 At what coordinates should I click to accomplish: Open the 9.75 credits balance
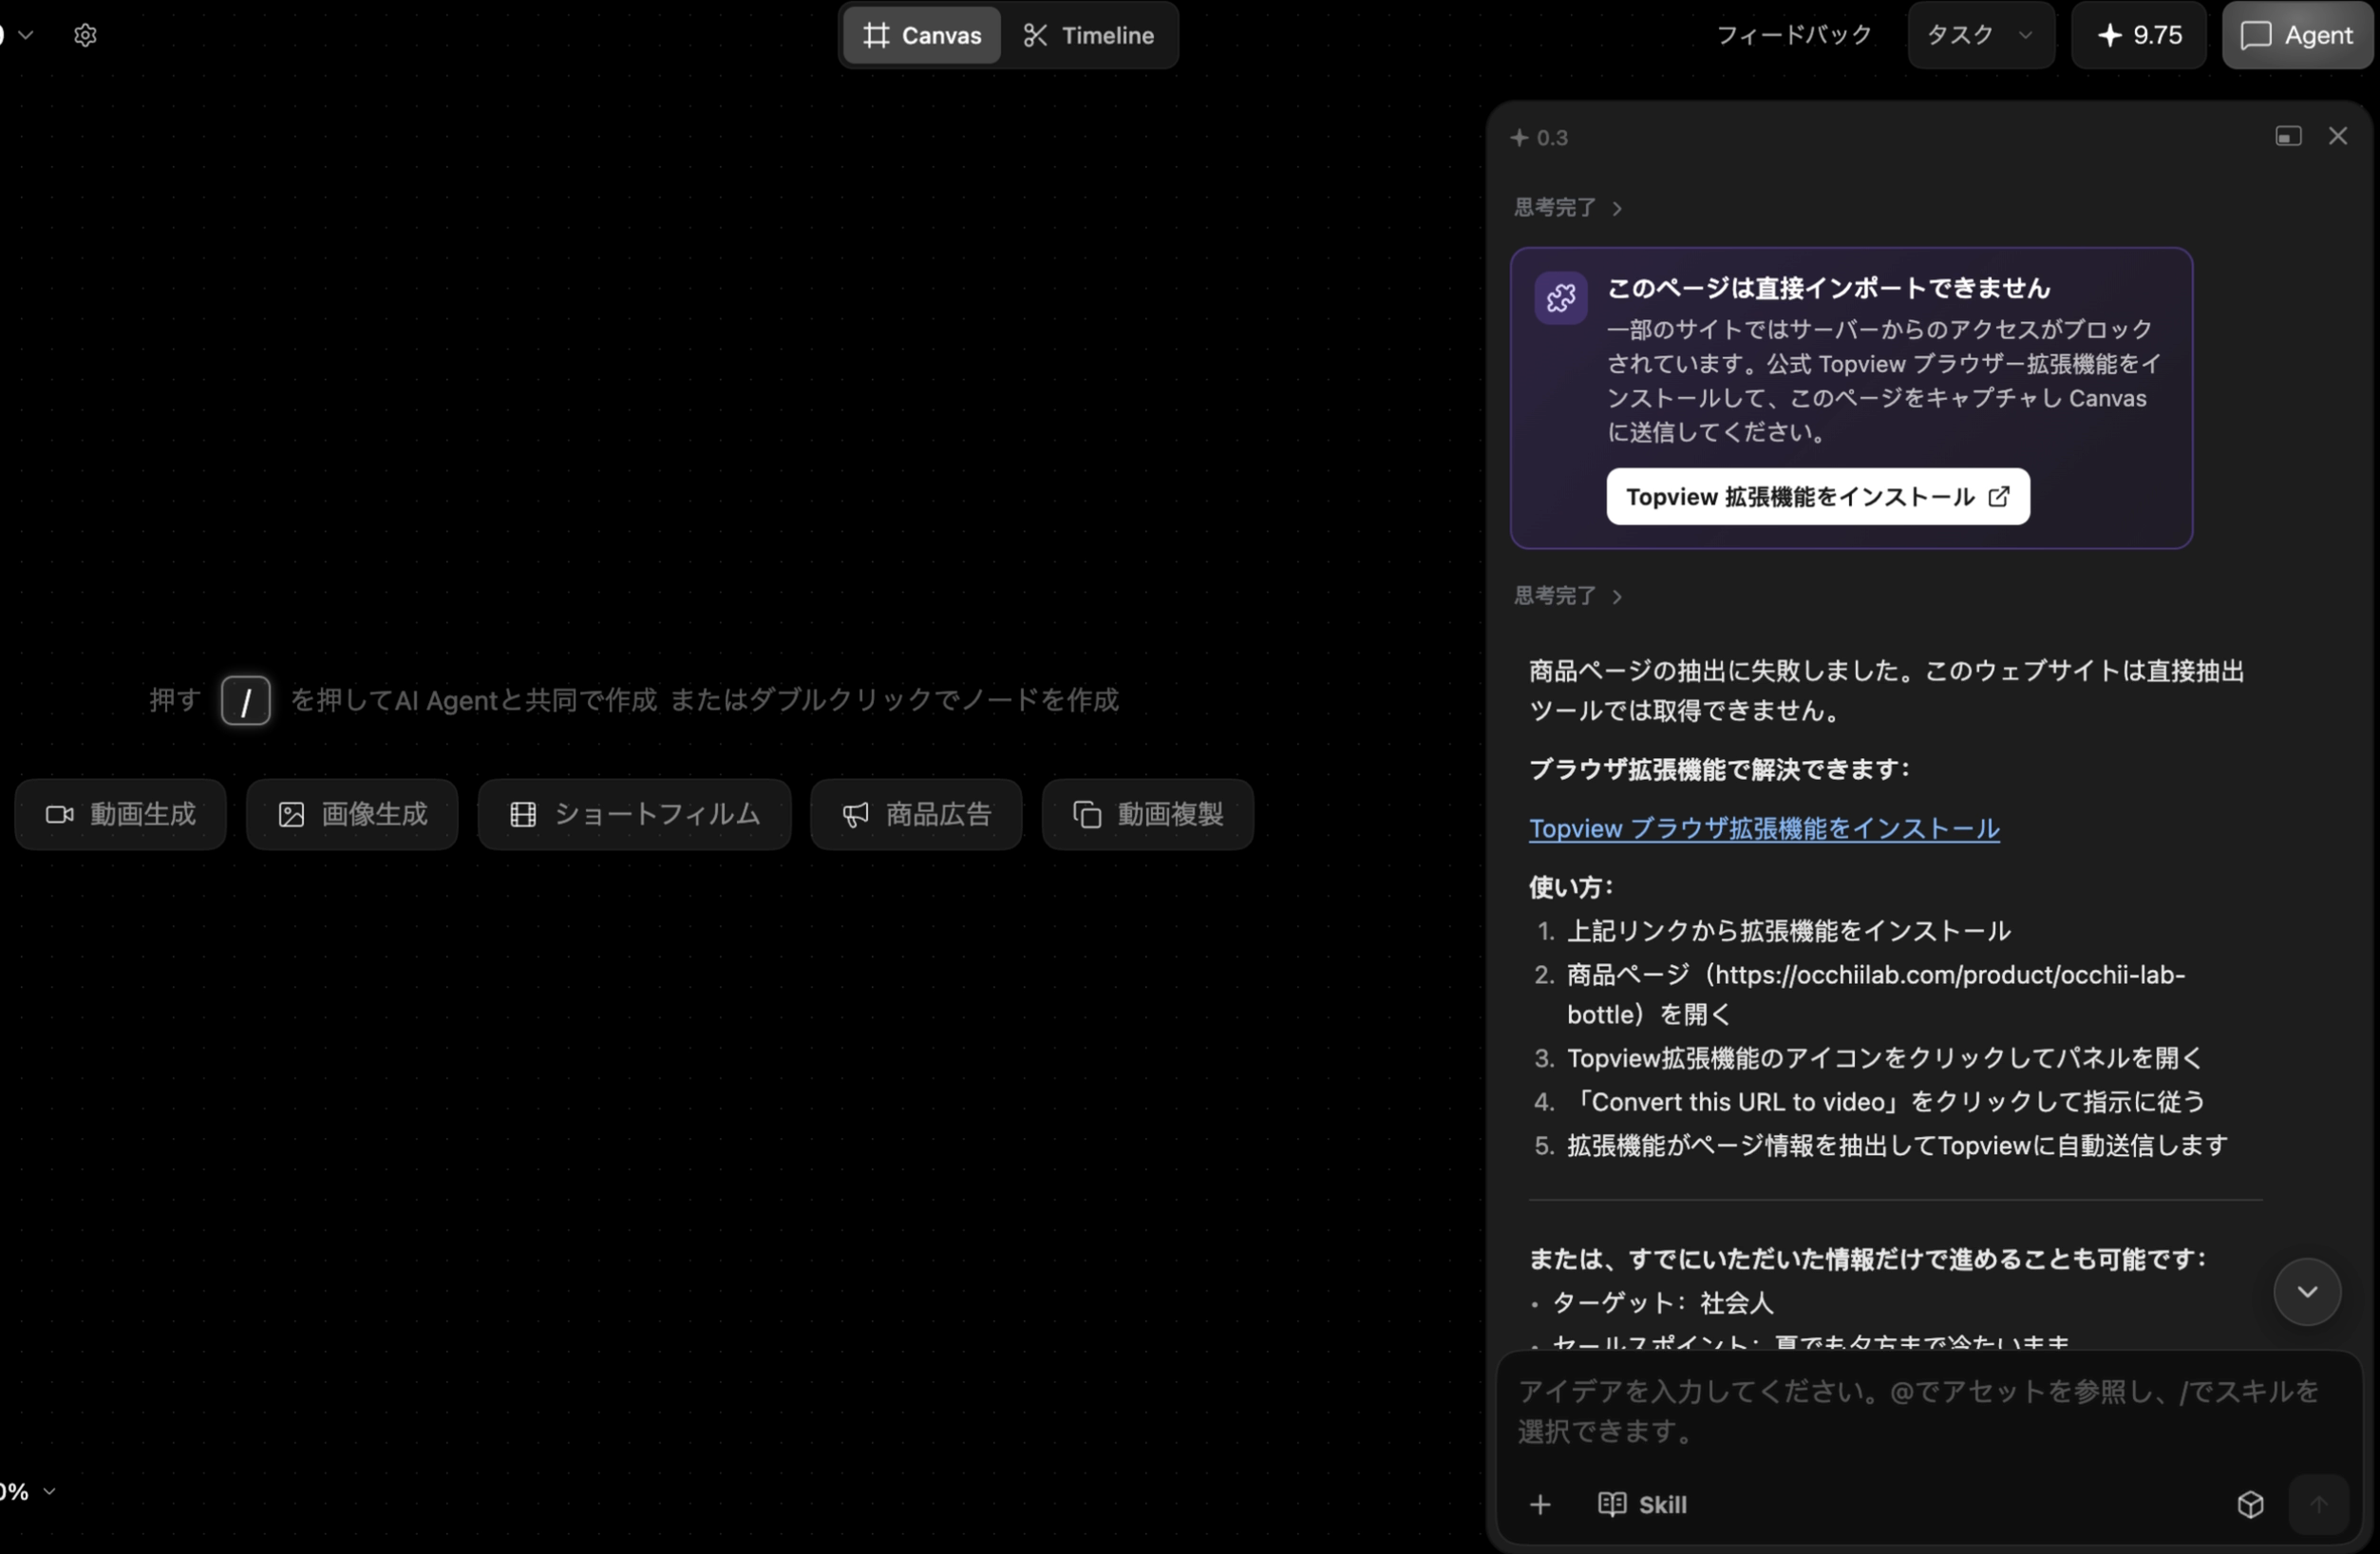pos(2139,35)
